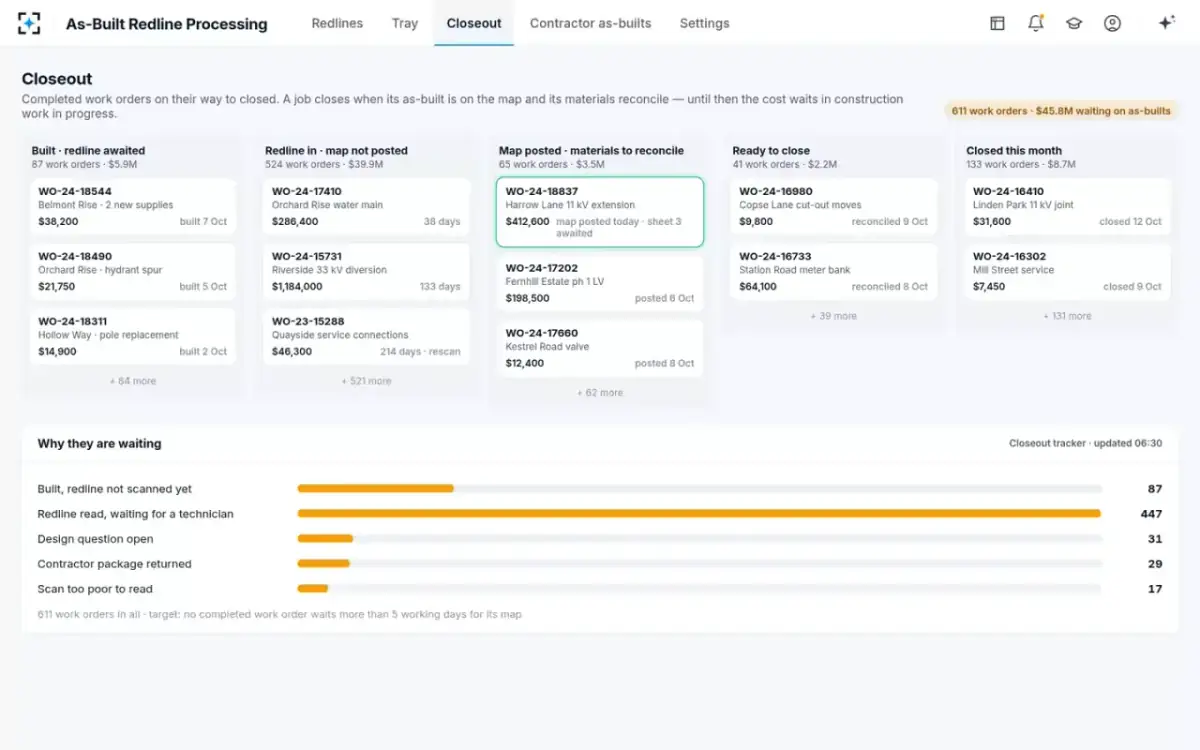Open the layout panel icon
The image size is (1200, 750).
[x=997, y=23]
